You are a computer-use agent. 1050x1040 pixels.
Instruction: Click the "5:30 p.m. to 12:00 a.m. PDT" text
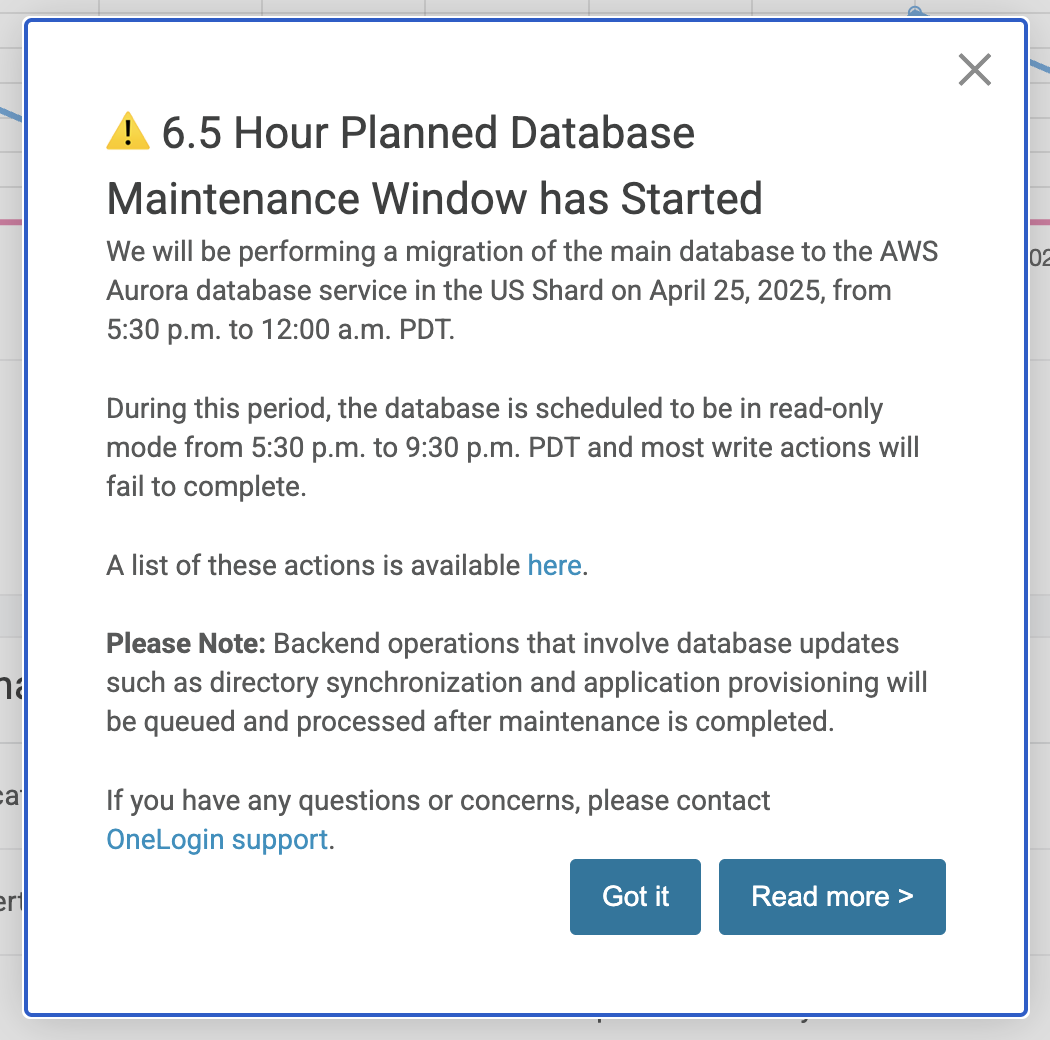point(281,329)
